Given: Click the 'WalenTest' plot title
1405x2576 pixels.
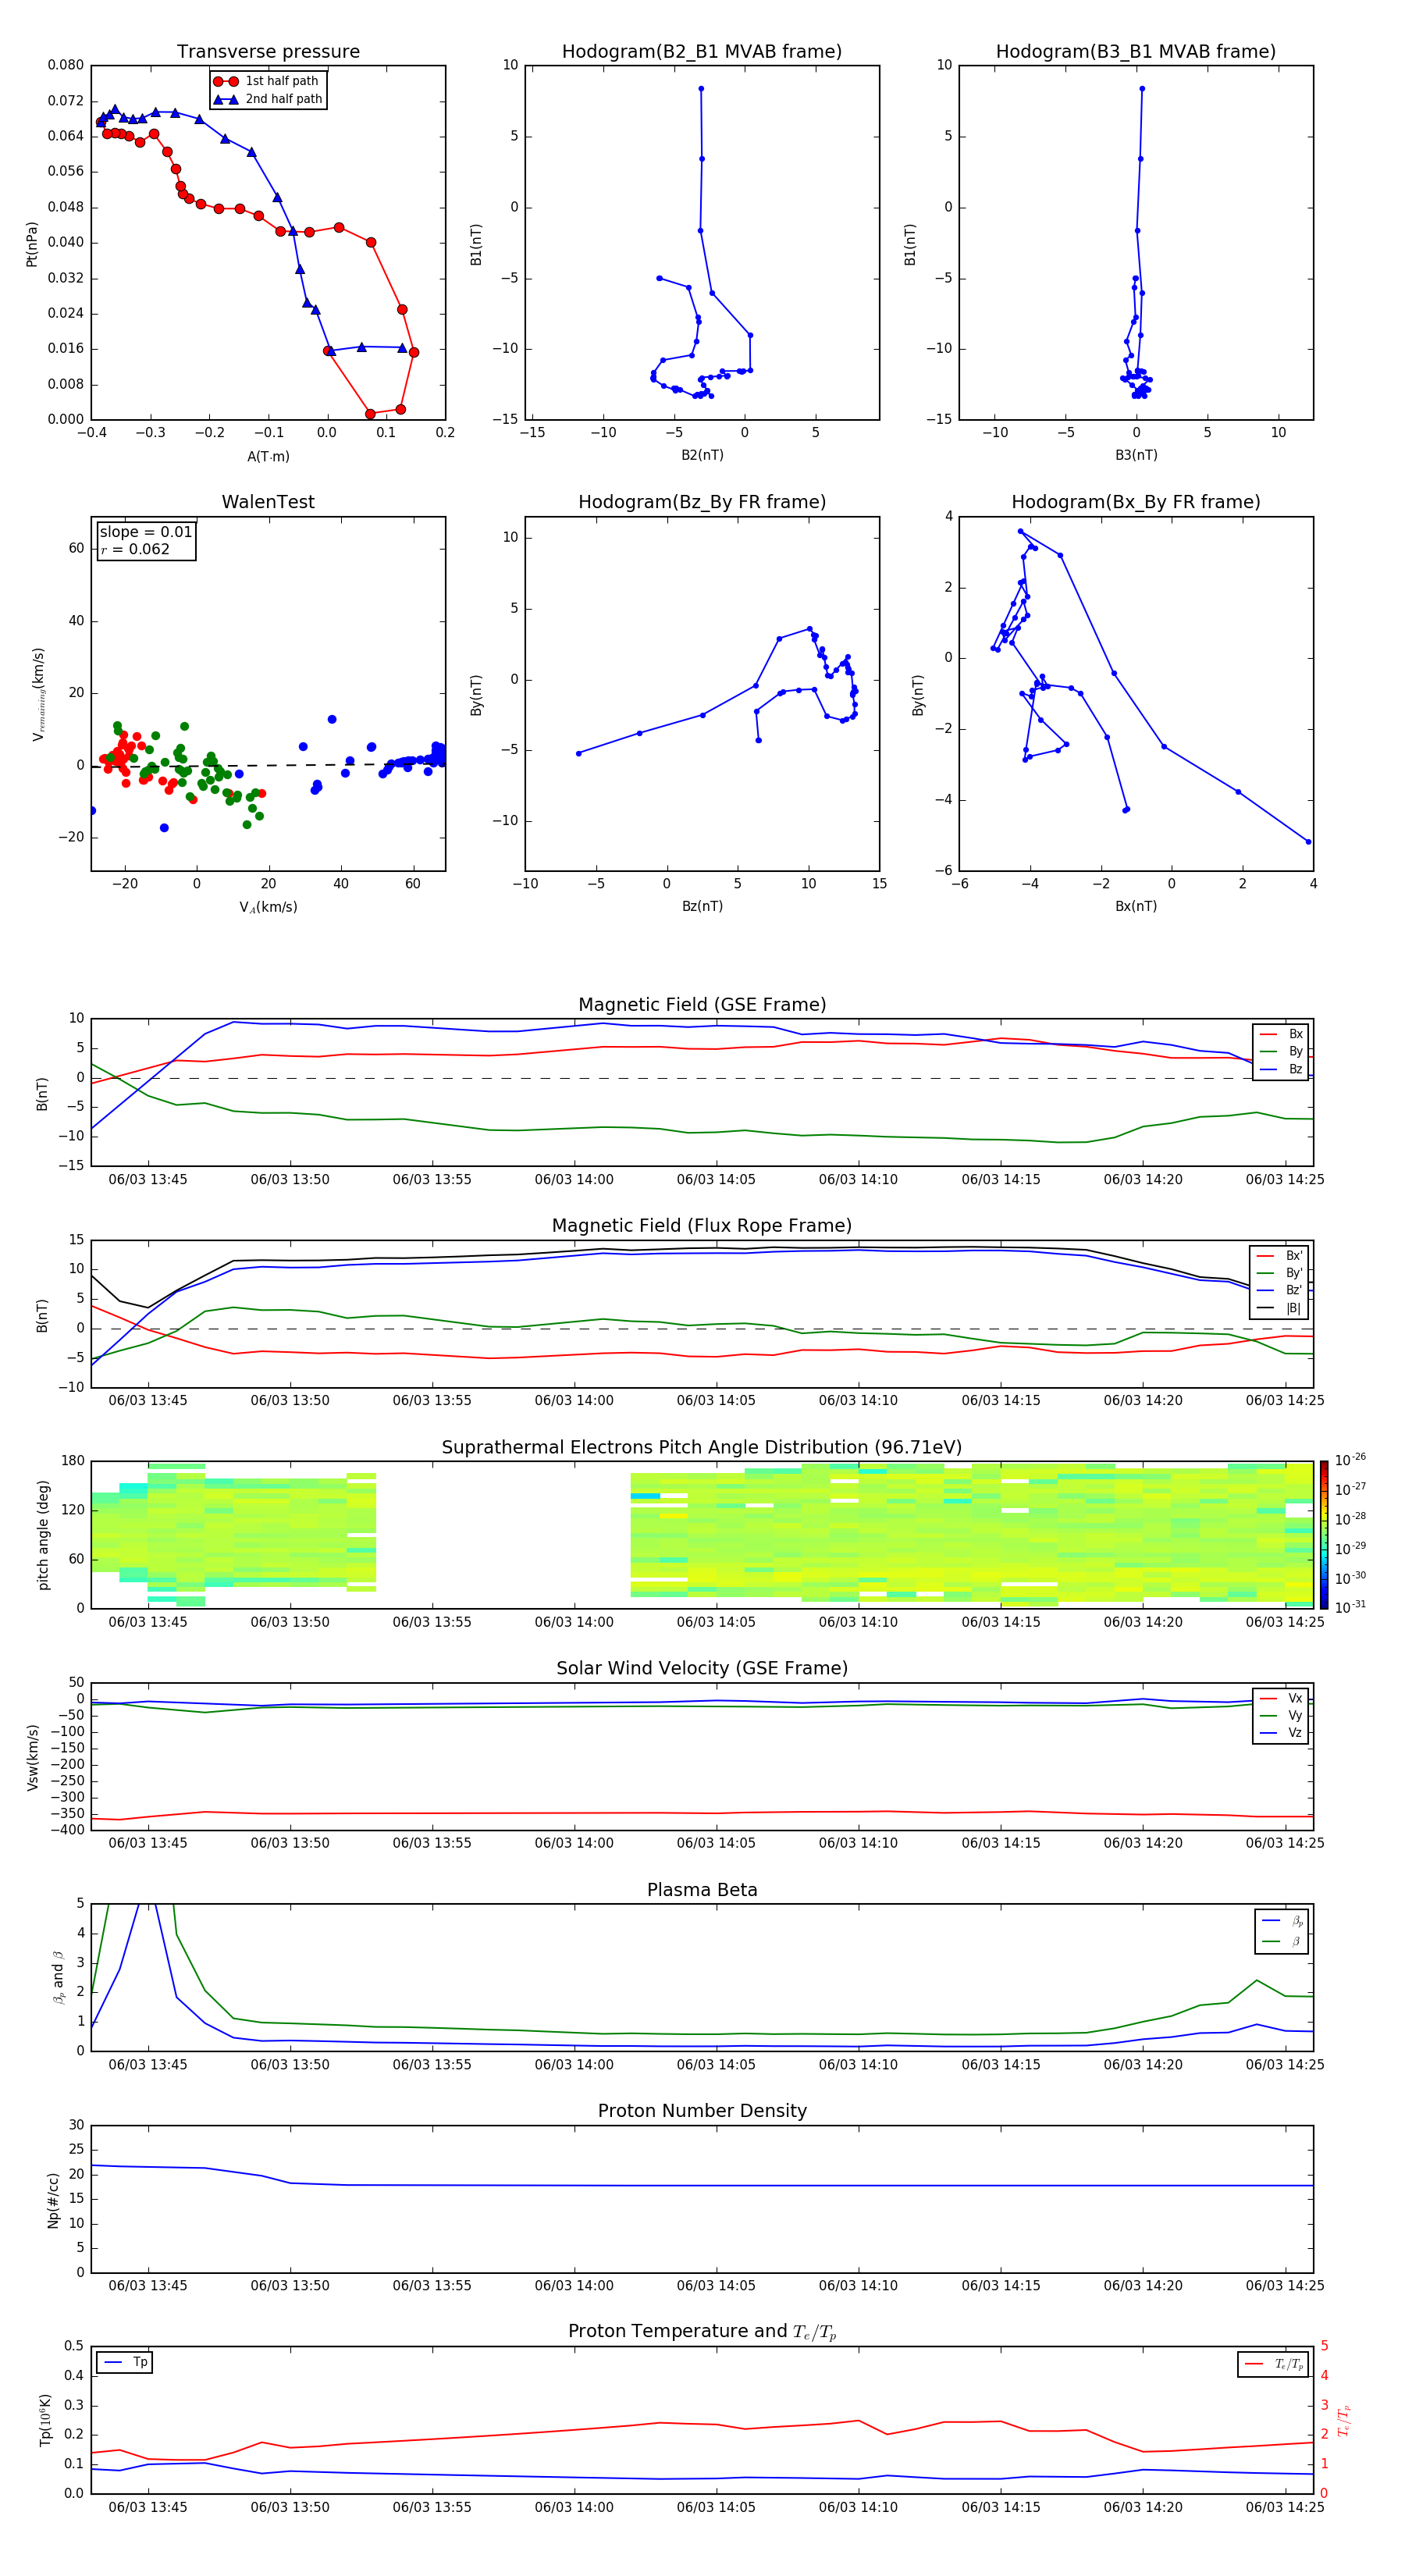Looking at the screenshot, I should pos(268,502).
